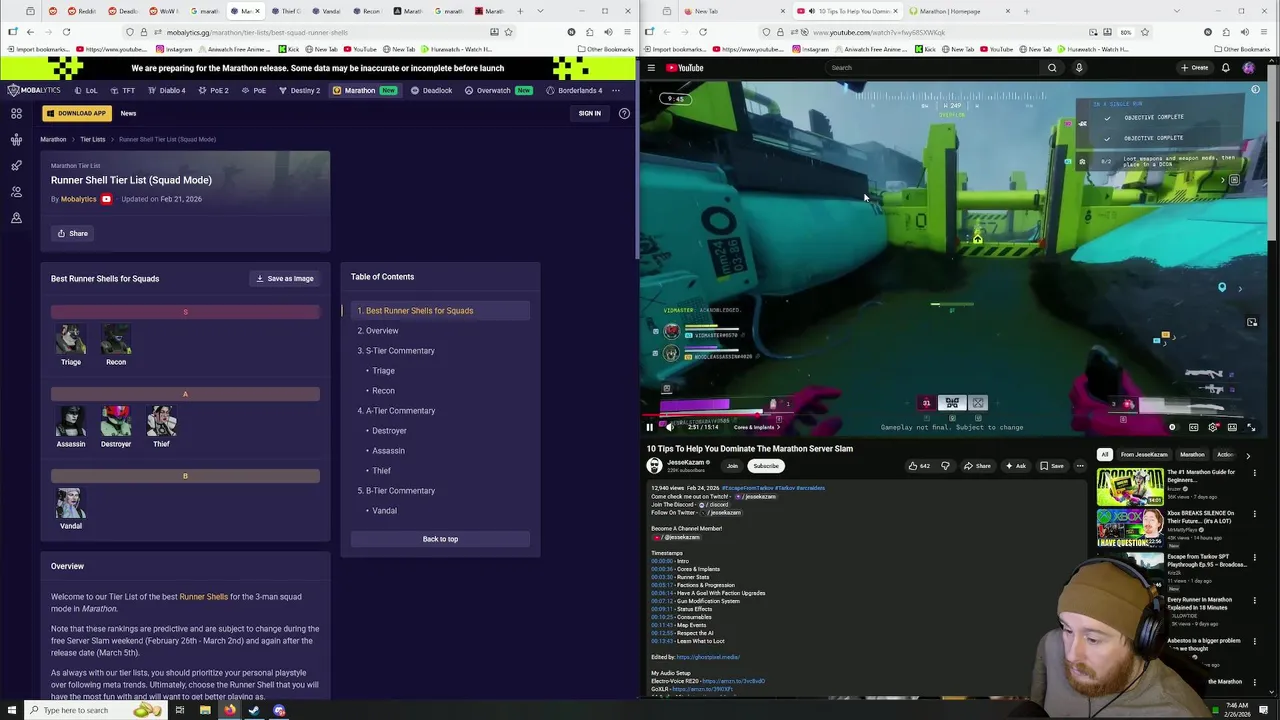Reload the YouTube browser window
Viewport: 1280px width, 720px height.
point(703,32)
